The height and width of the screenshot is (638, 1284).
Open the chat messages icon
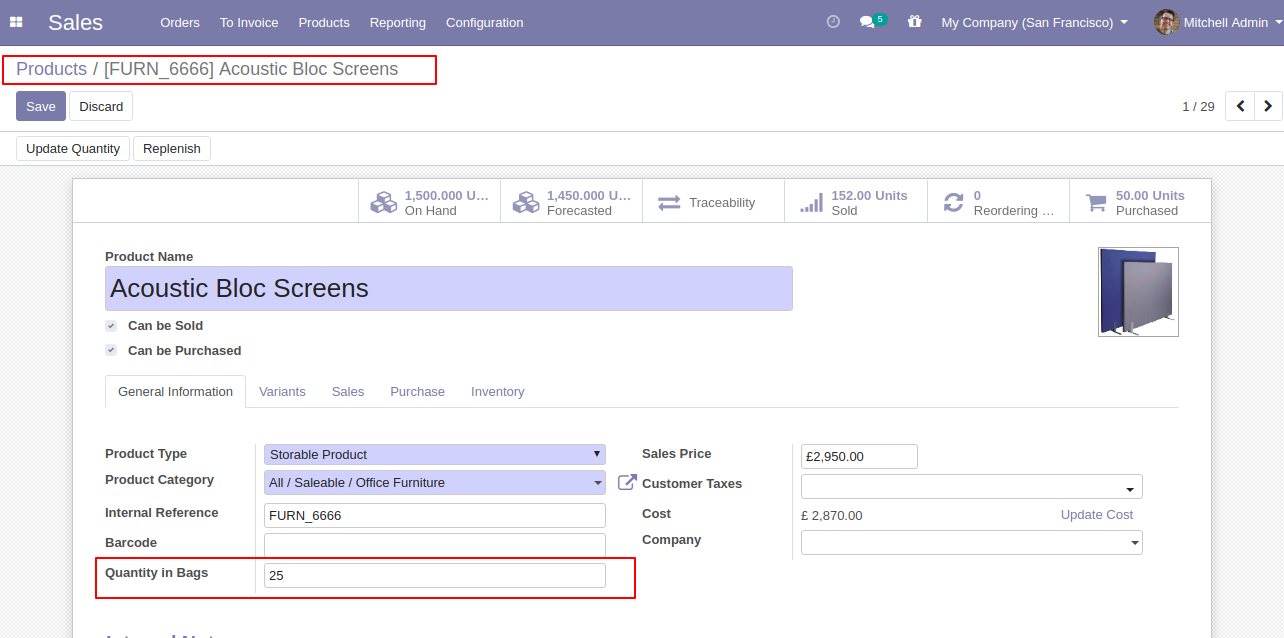[x=867, y=22]
